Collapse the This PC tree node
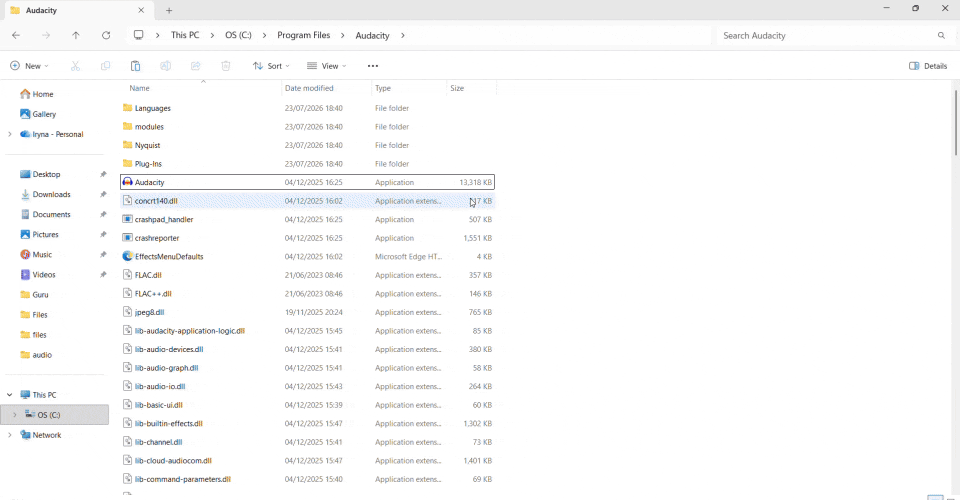Screen dimensions: 960x500 10,395
